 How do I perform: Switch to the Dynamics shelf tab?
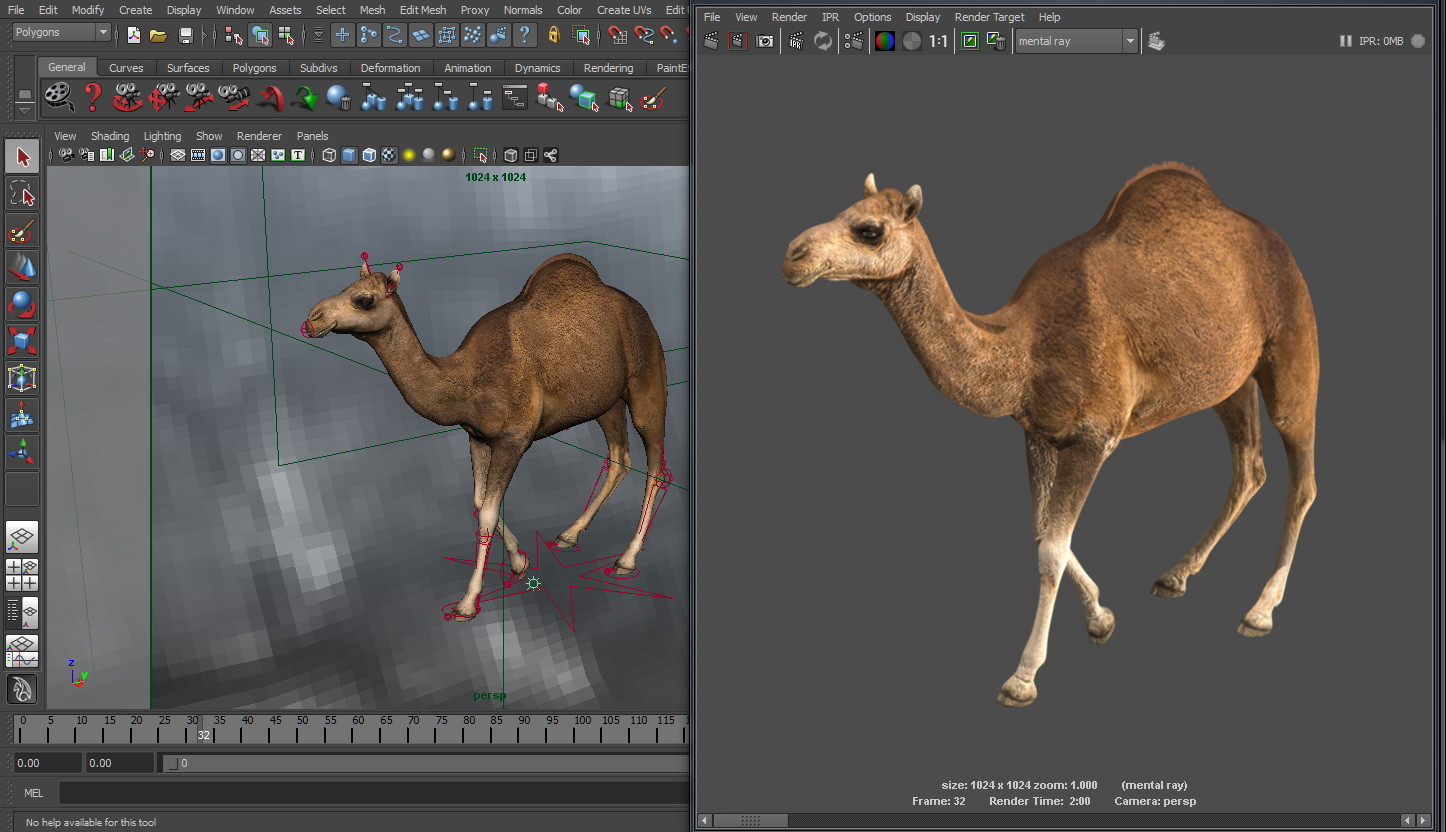537,68
